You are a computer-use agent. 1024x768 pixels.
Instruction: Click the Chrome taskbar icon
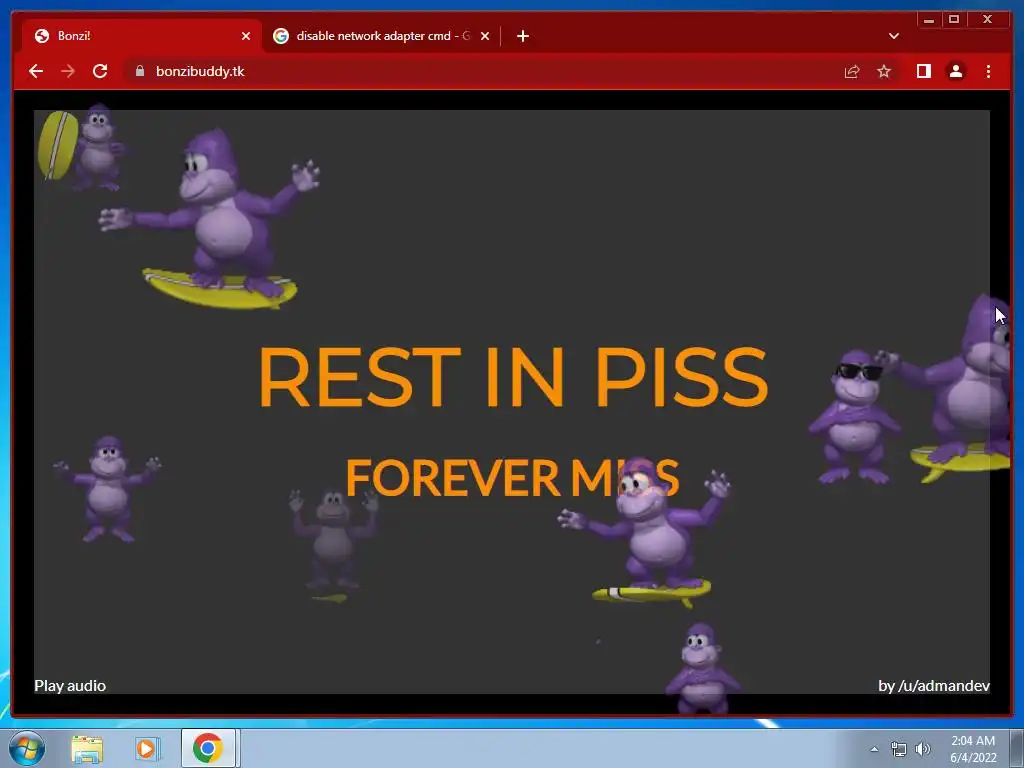[208, 748]
